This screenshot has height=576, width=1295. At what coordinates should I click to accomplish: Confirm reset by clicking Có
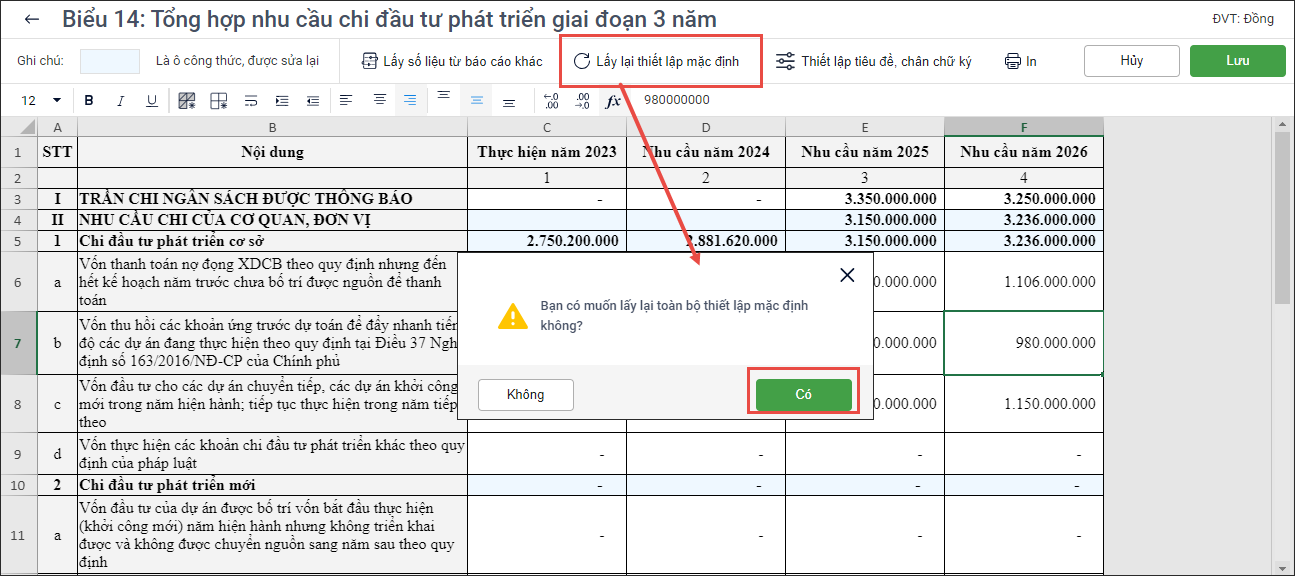(x=803, y=395)
